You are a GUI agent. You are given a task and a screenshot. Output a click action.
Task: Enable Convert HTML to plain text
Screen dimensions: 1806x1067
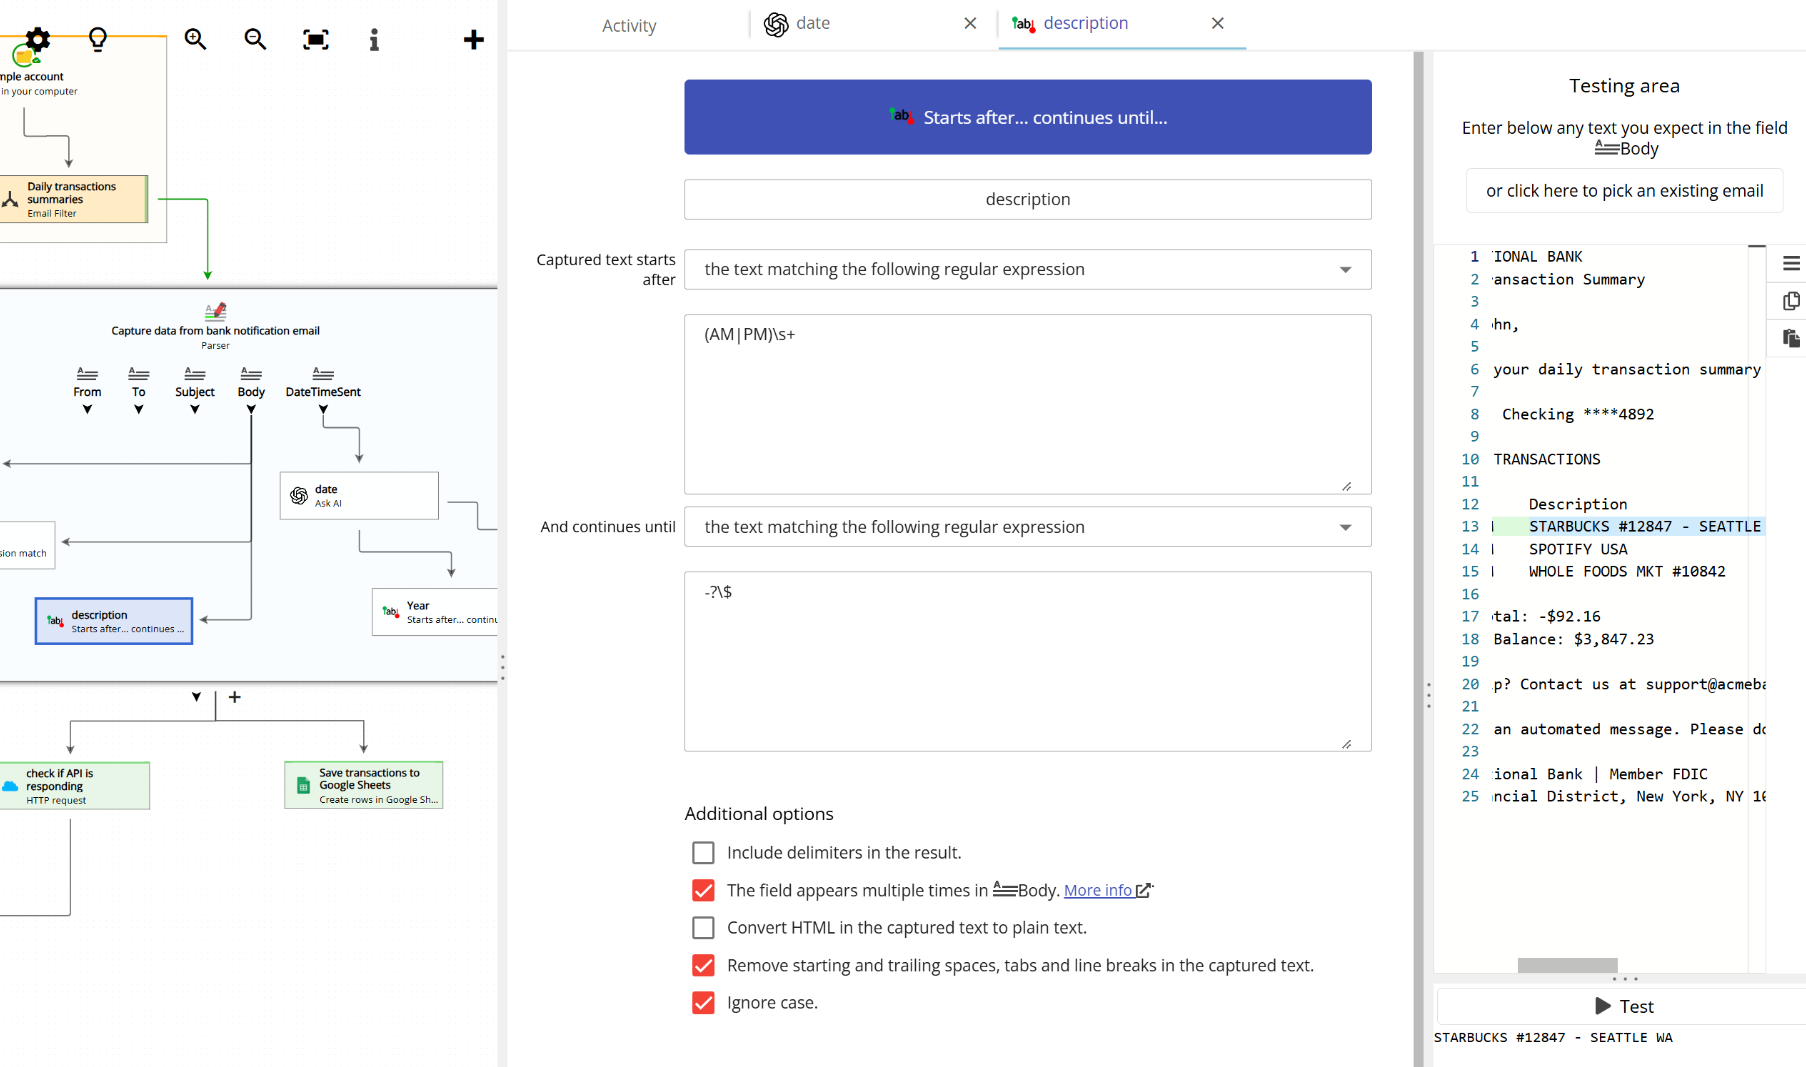[x=703, y=927]
